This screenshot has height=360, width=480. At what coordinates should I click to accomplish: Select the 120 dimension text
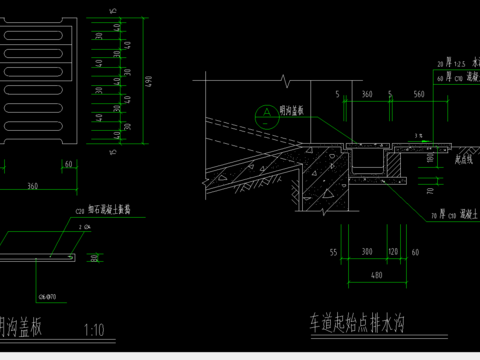(393, 252)
